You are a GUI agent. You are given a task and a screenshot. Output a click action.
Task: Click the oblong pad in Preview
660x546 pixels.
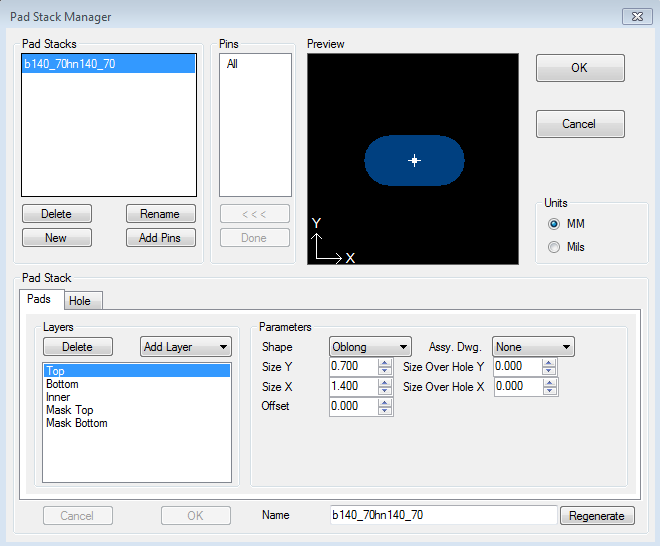[414, 160]
